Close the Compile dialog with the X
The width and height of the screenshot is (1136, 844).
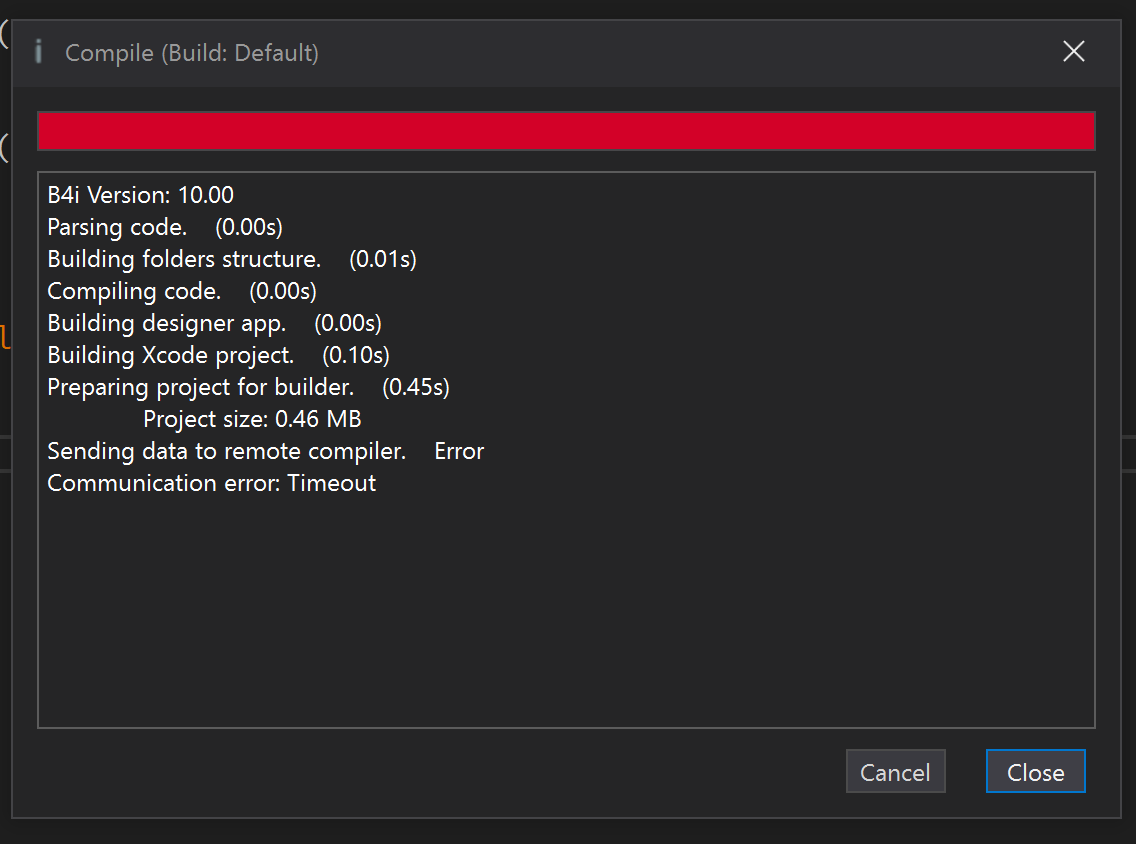click(x=1073, y=52)
